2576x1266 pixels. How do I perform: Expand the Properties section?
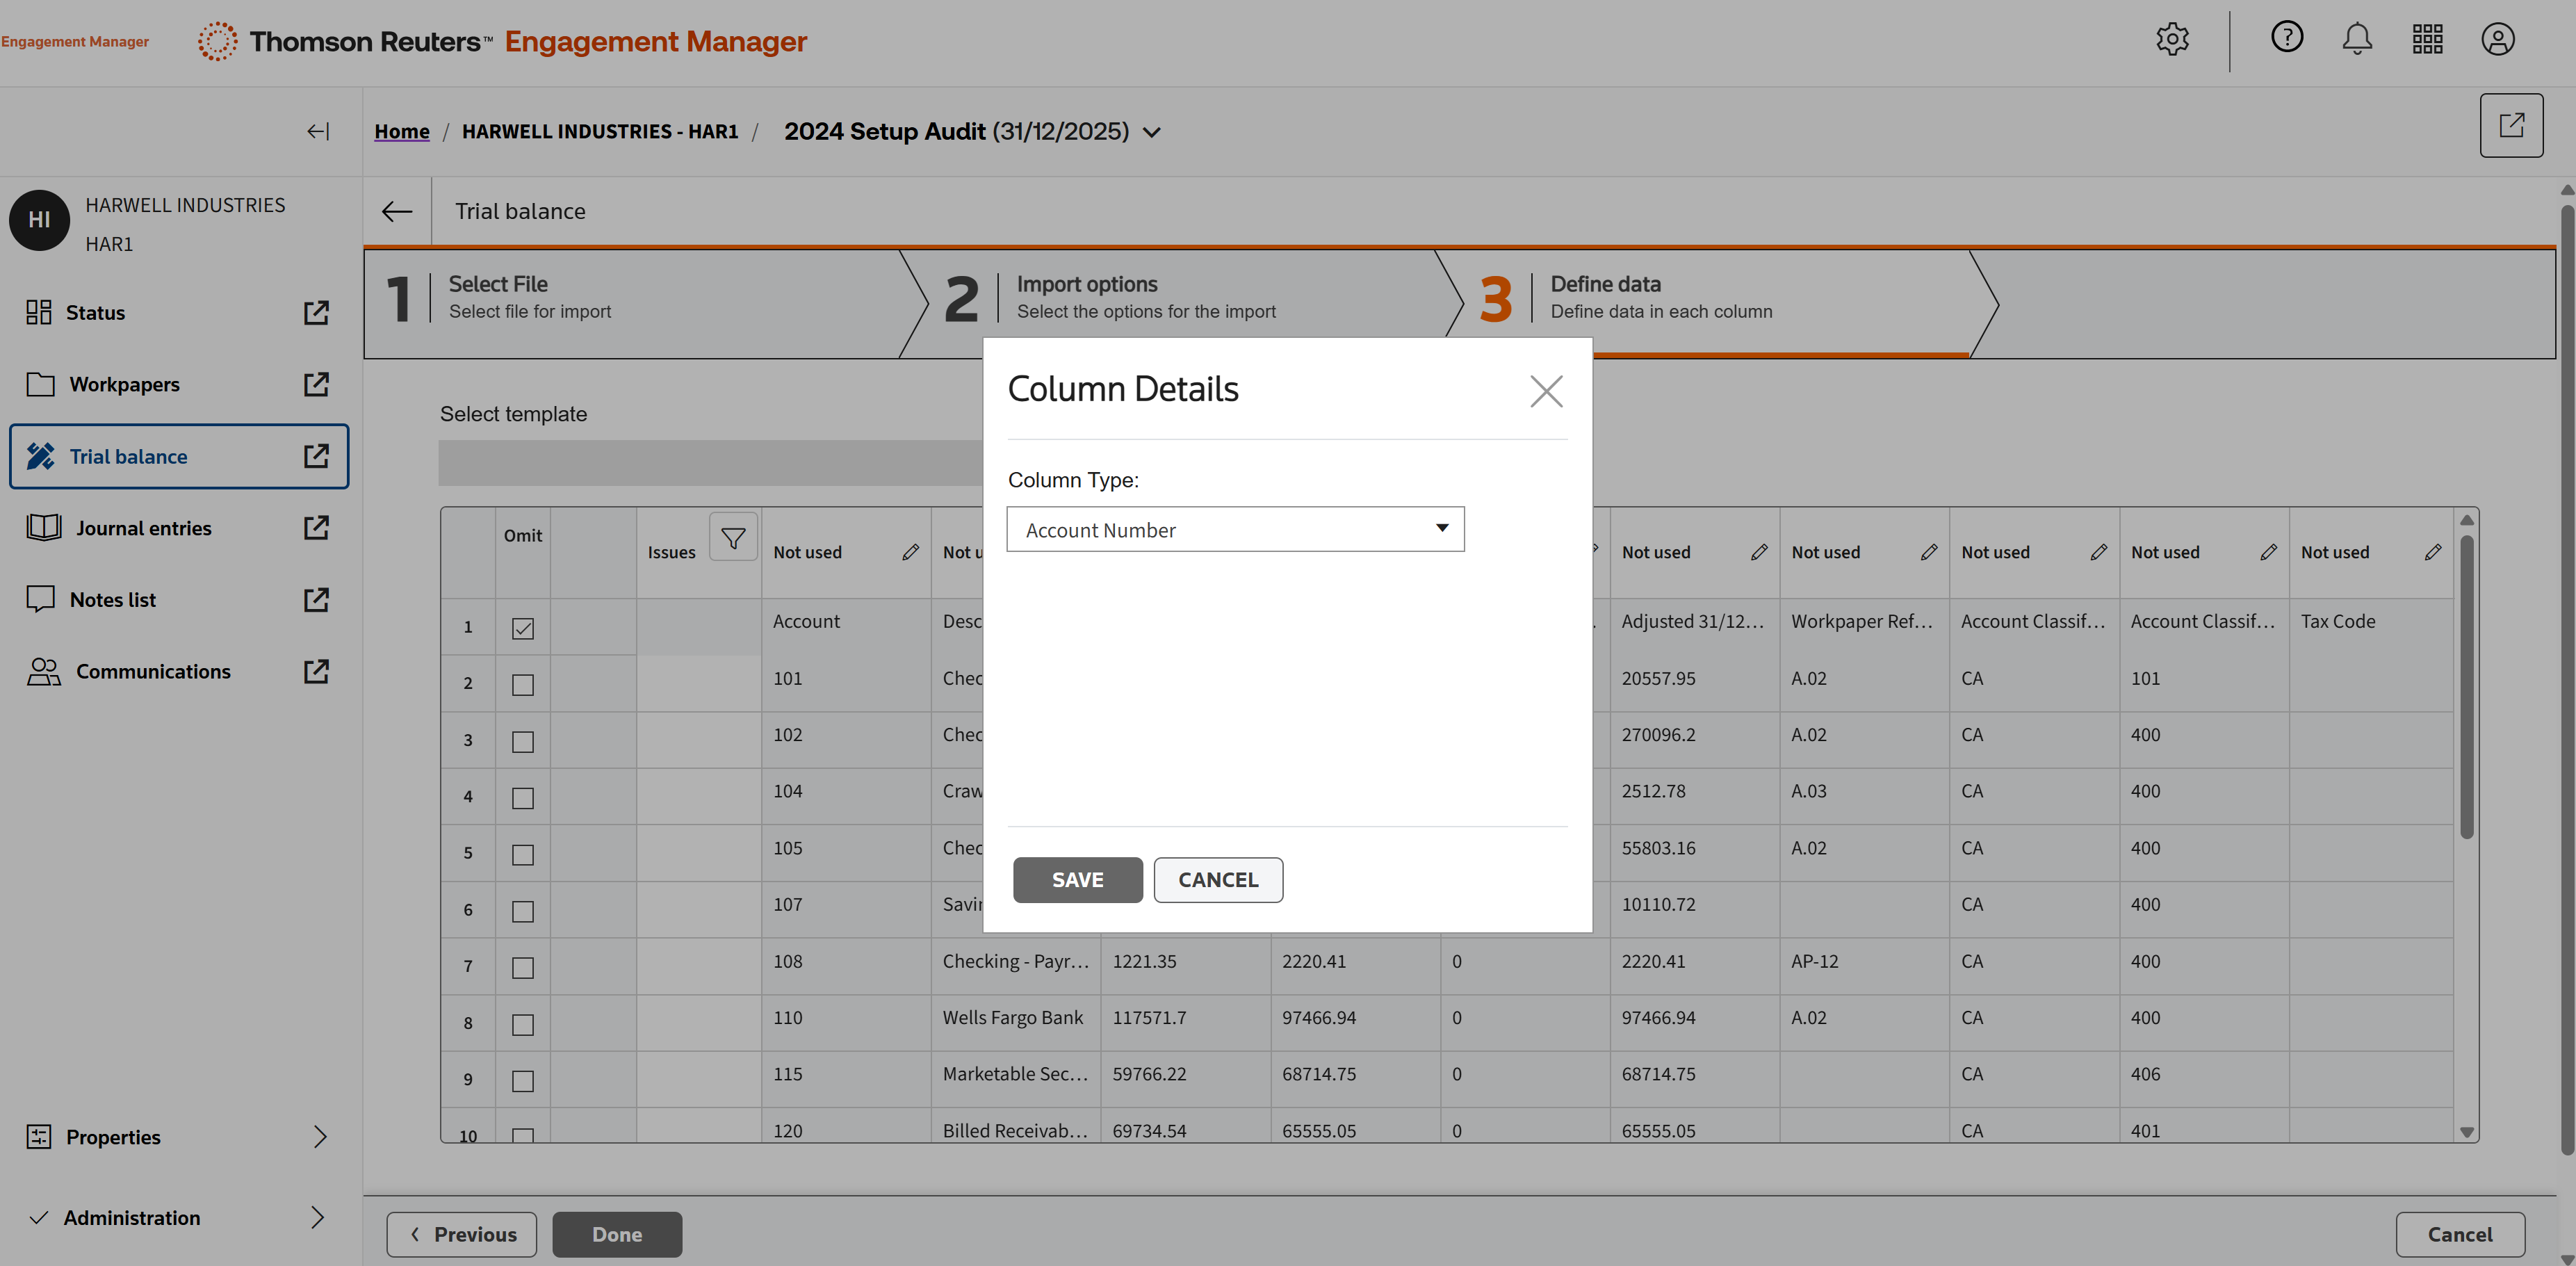(319, 1137)
